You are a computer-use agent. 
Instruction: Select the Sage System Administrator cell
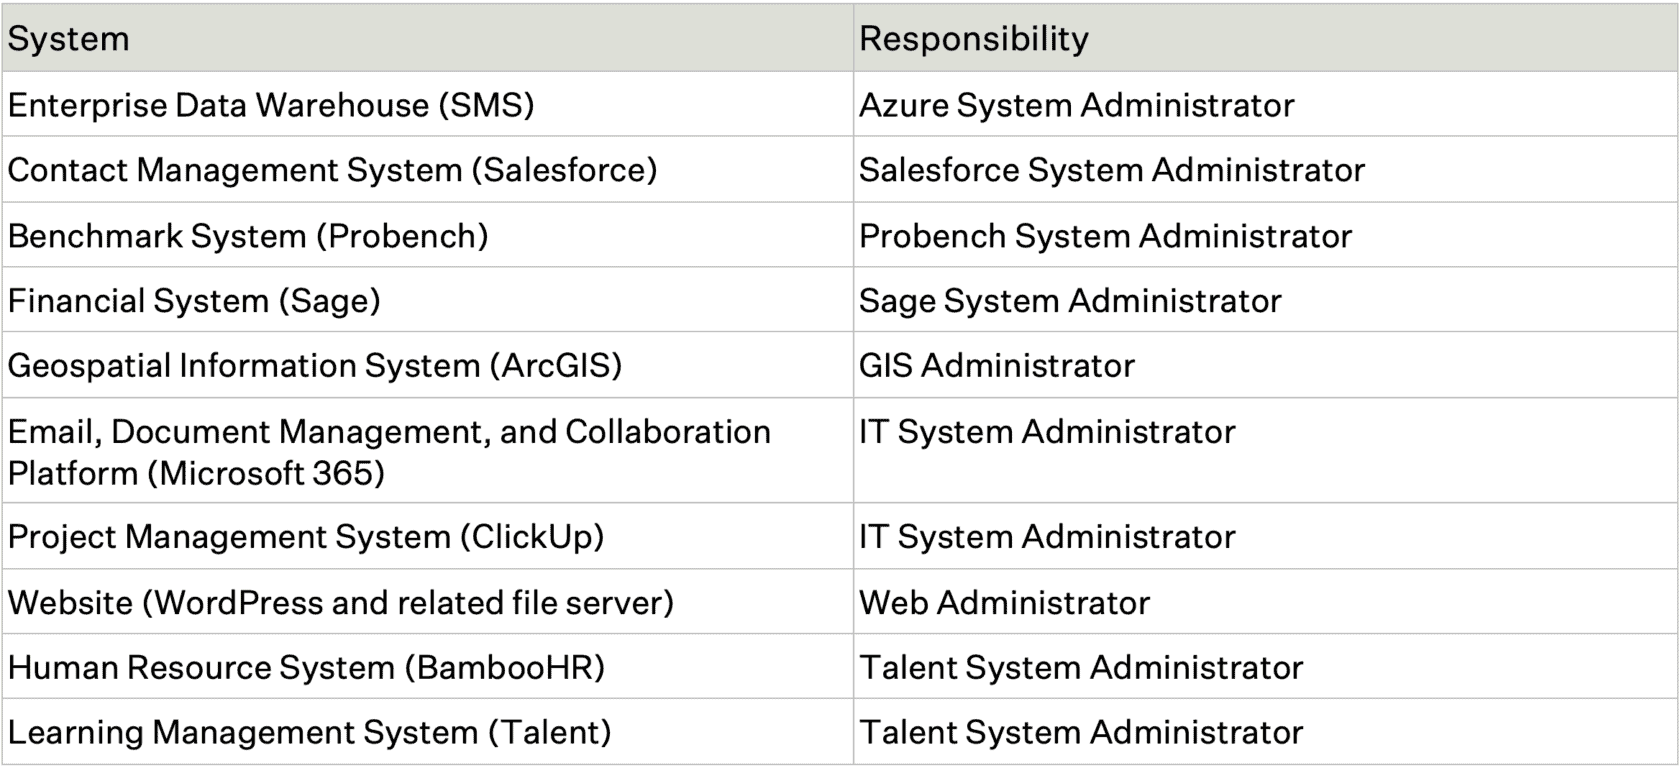click(x=1070, y=301)
